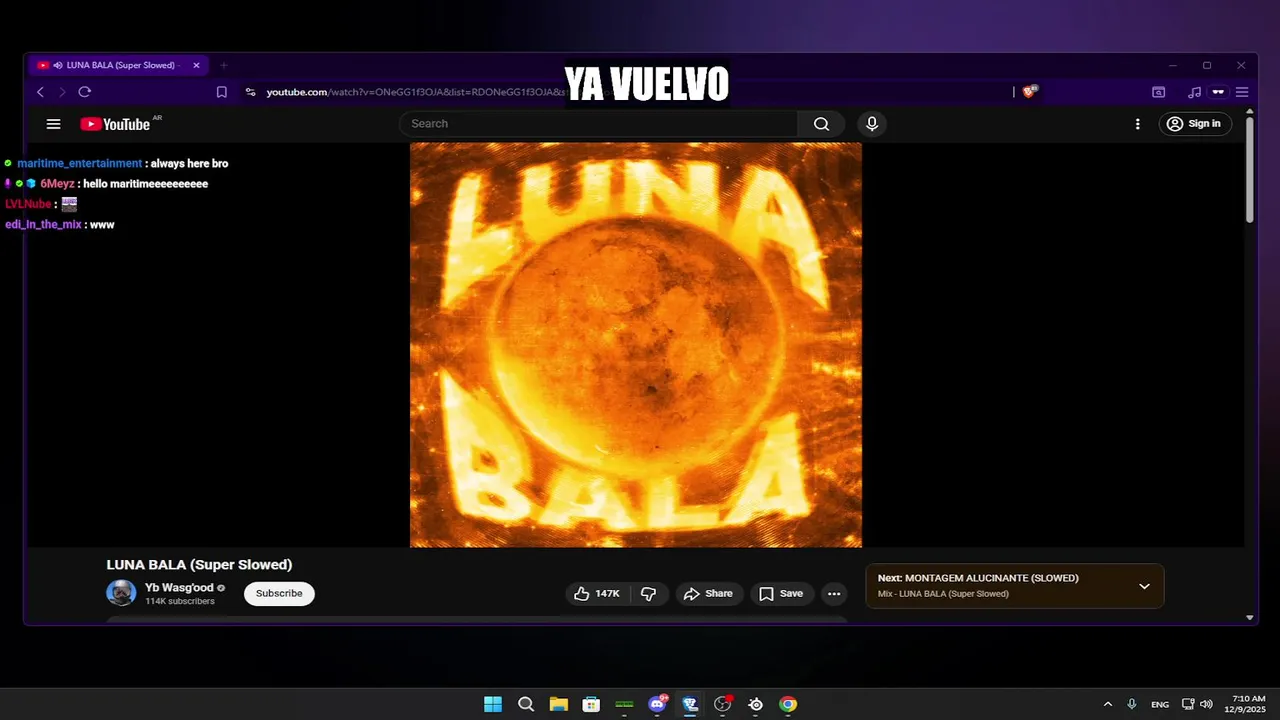The height and width of the screenshot is (720, 1280).
Task: Open more actions ellipsis beside Save
Action: (834, 594)
